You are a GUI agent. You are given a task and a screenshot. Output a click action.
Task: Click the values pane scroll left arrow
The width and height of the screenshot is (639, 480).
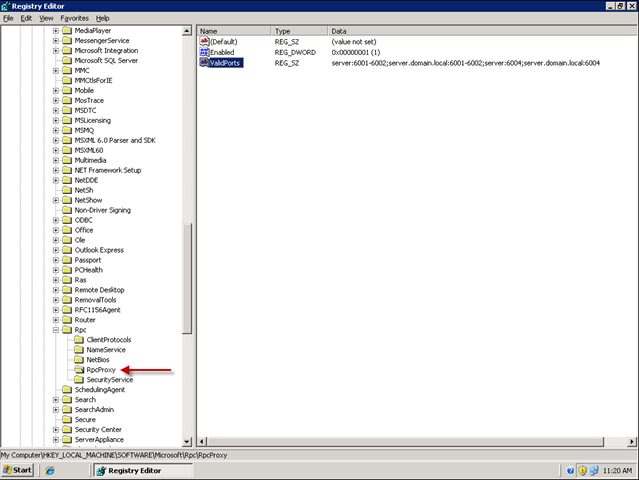point(202,441)
